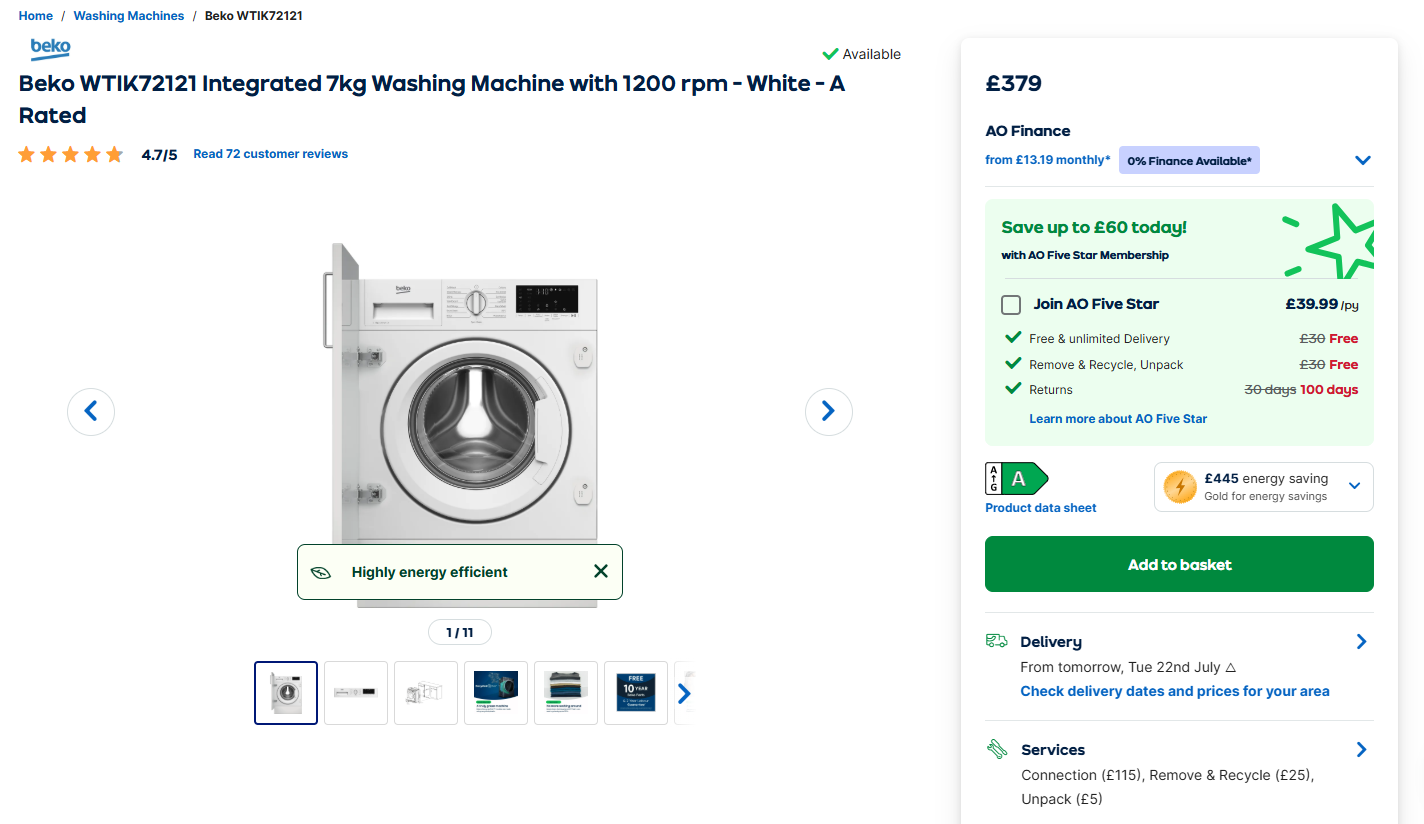The width and height of the screenshot is (1424, 824).
Task: Open the Product data sheet link
Action: pos(1040,508)
